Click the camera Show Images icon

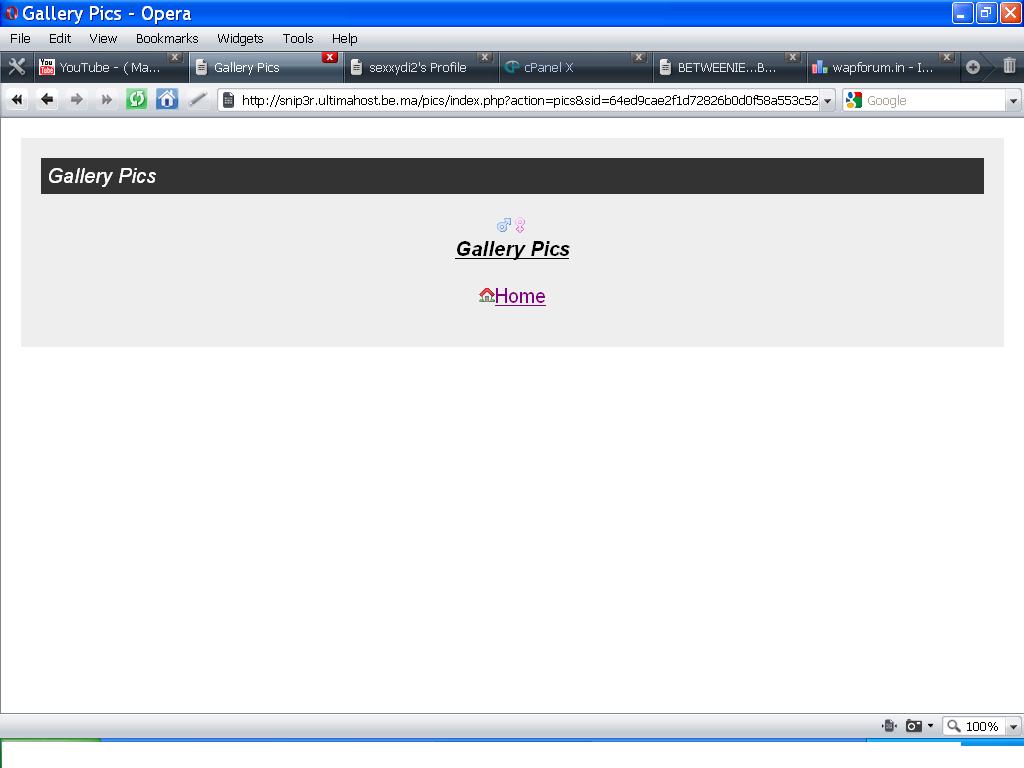[x=913, y=726]
